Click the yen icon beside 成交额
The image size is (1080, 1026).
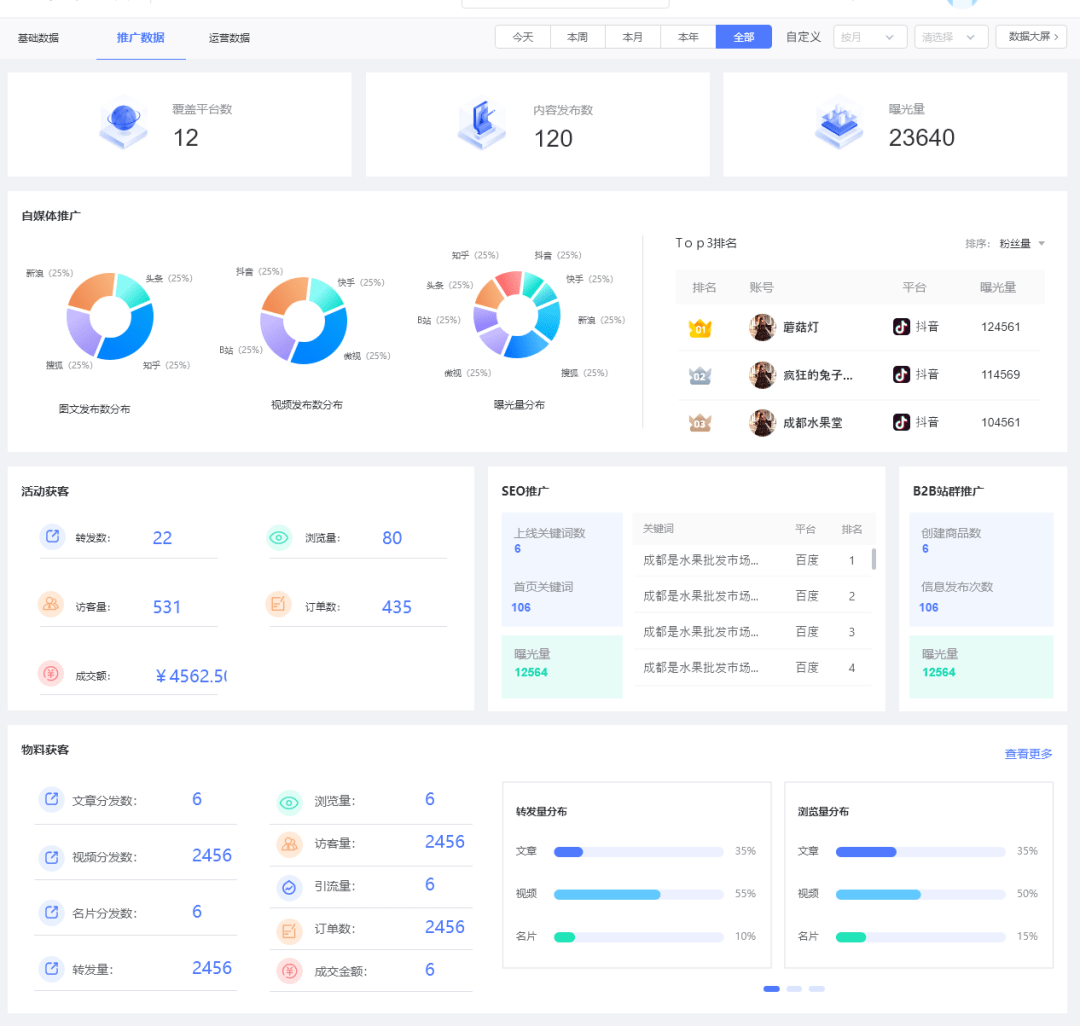coord(51,673)
